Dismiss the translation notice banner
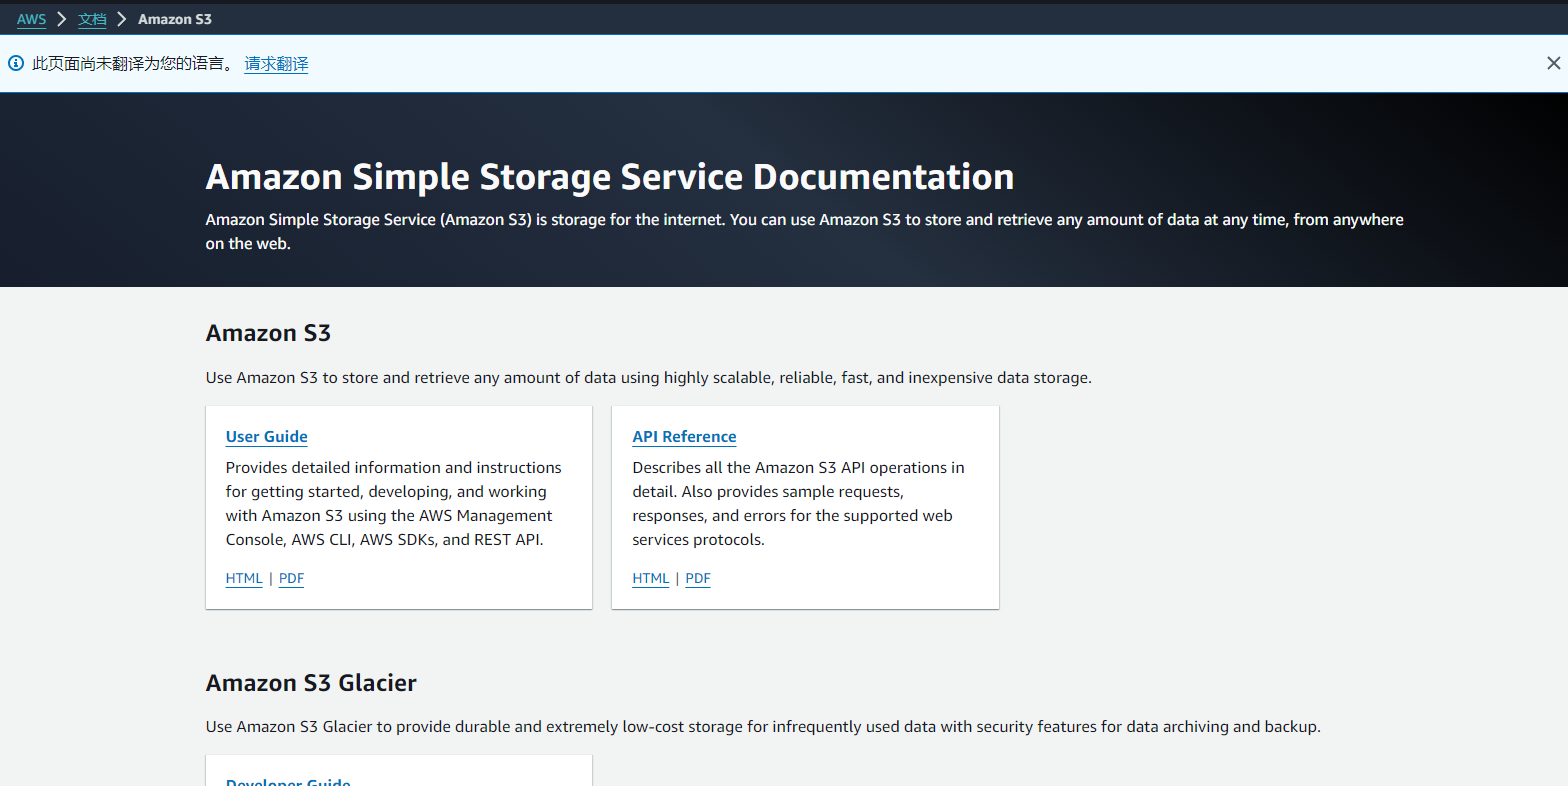1568x786 pixels. click(x=1553, y=64)
